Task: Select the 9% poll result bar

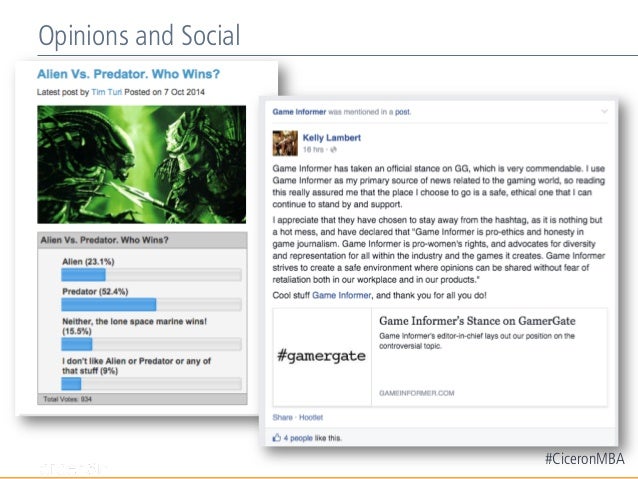Action: tap(151, 384)
